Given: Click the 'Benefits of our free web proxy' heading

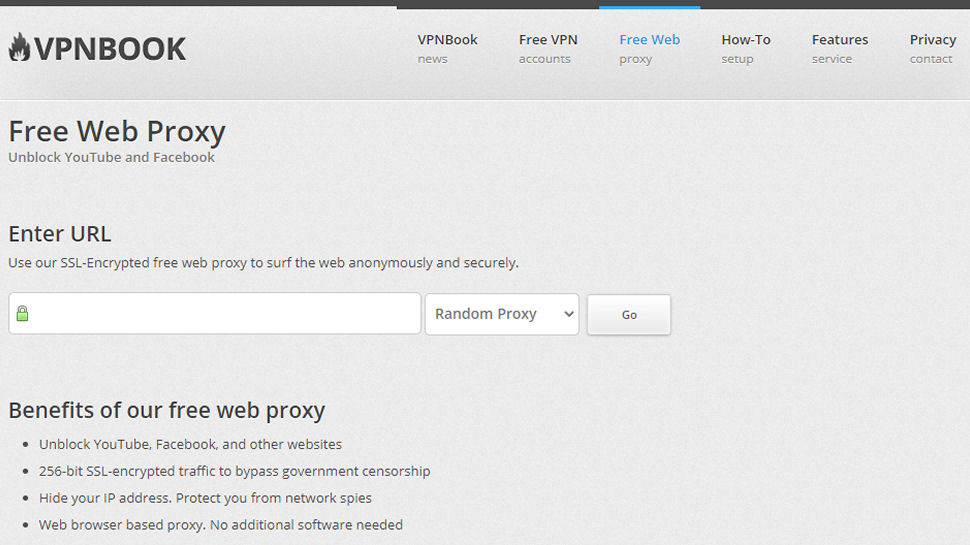Looking at the screenshot, I should [166, 410].
